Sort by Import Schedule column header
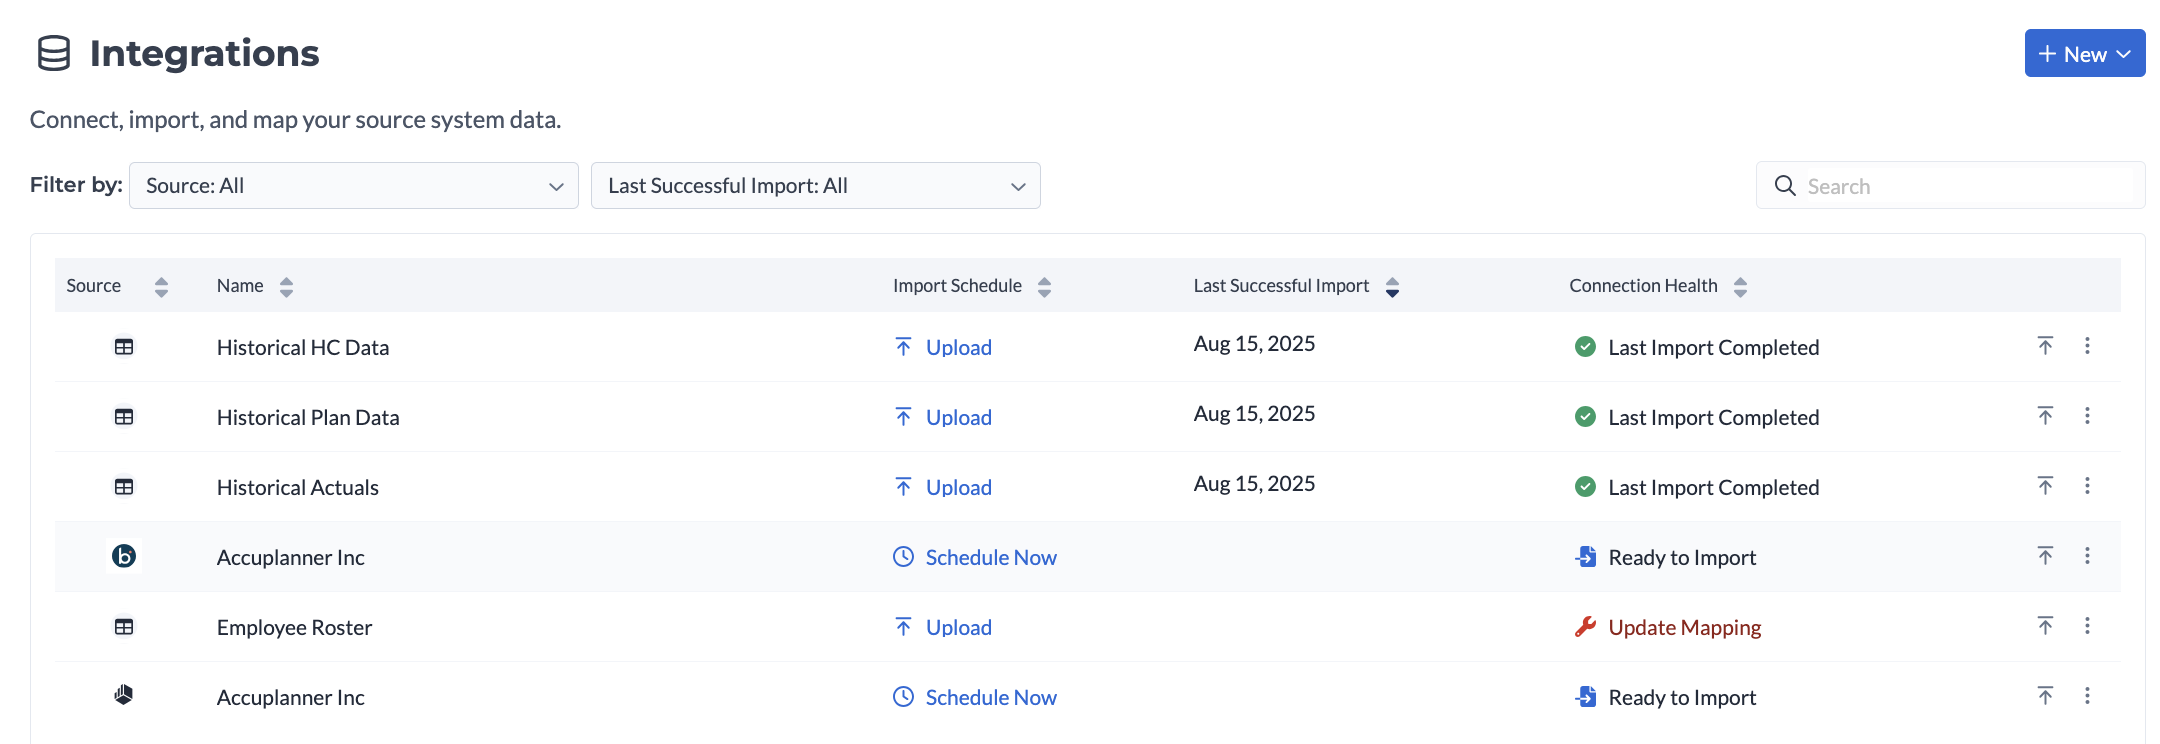Viewport: 2160px width, 744px height. point(1044,287)
